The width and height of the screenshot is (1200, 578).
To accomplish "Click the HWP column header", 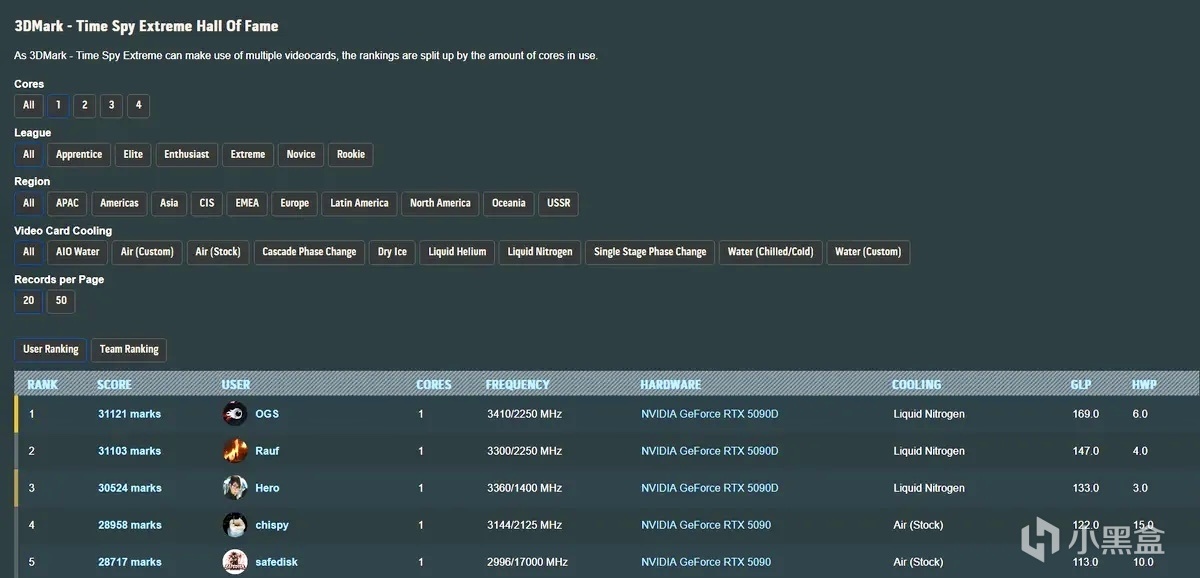I will [x=1144, y=385].
